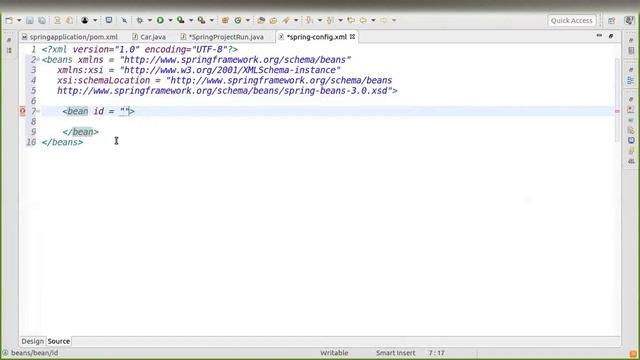This screenshot has height=360, width=640.
Task: Open the New wizard dropdown arrow
Action: coord(19,20)
